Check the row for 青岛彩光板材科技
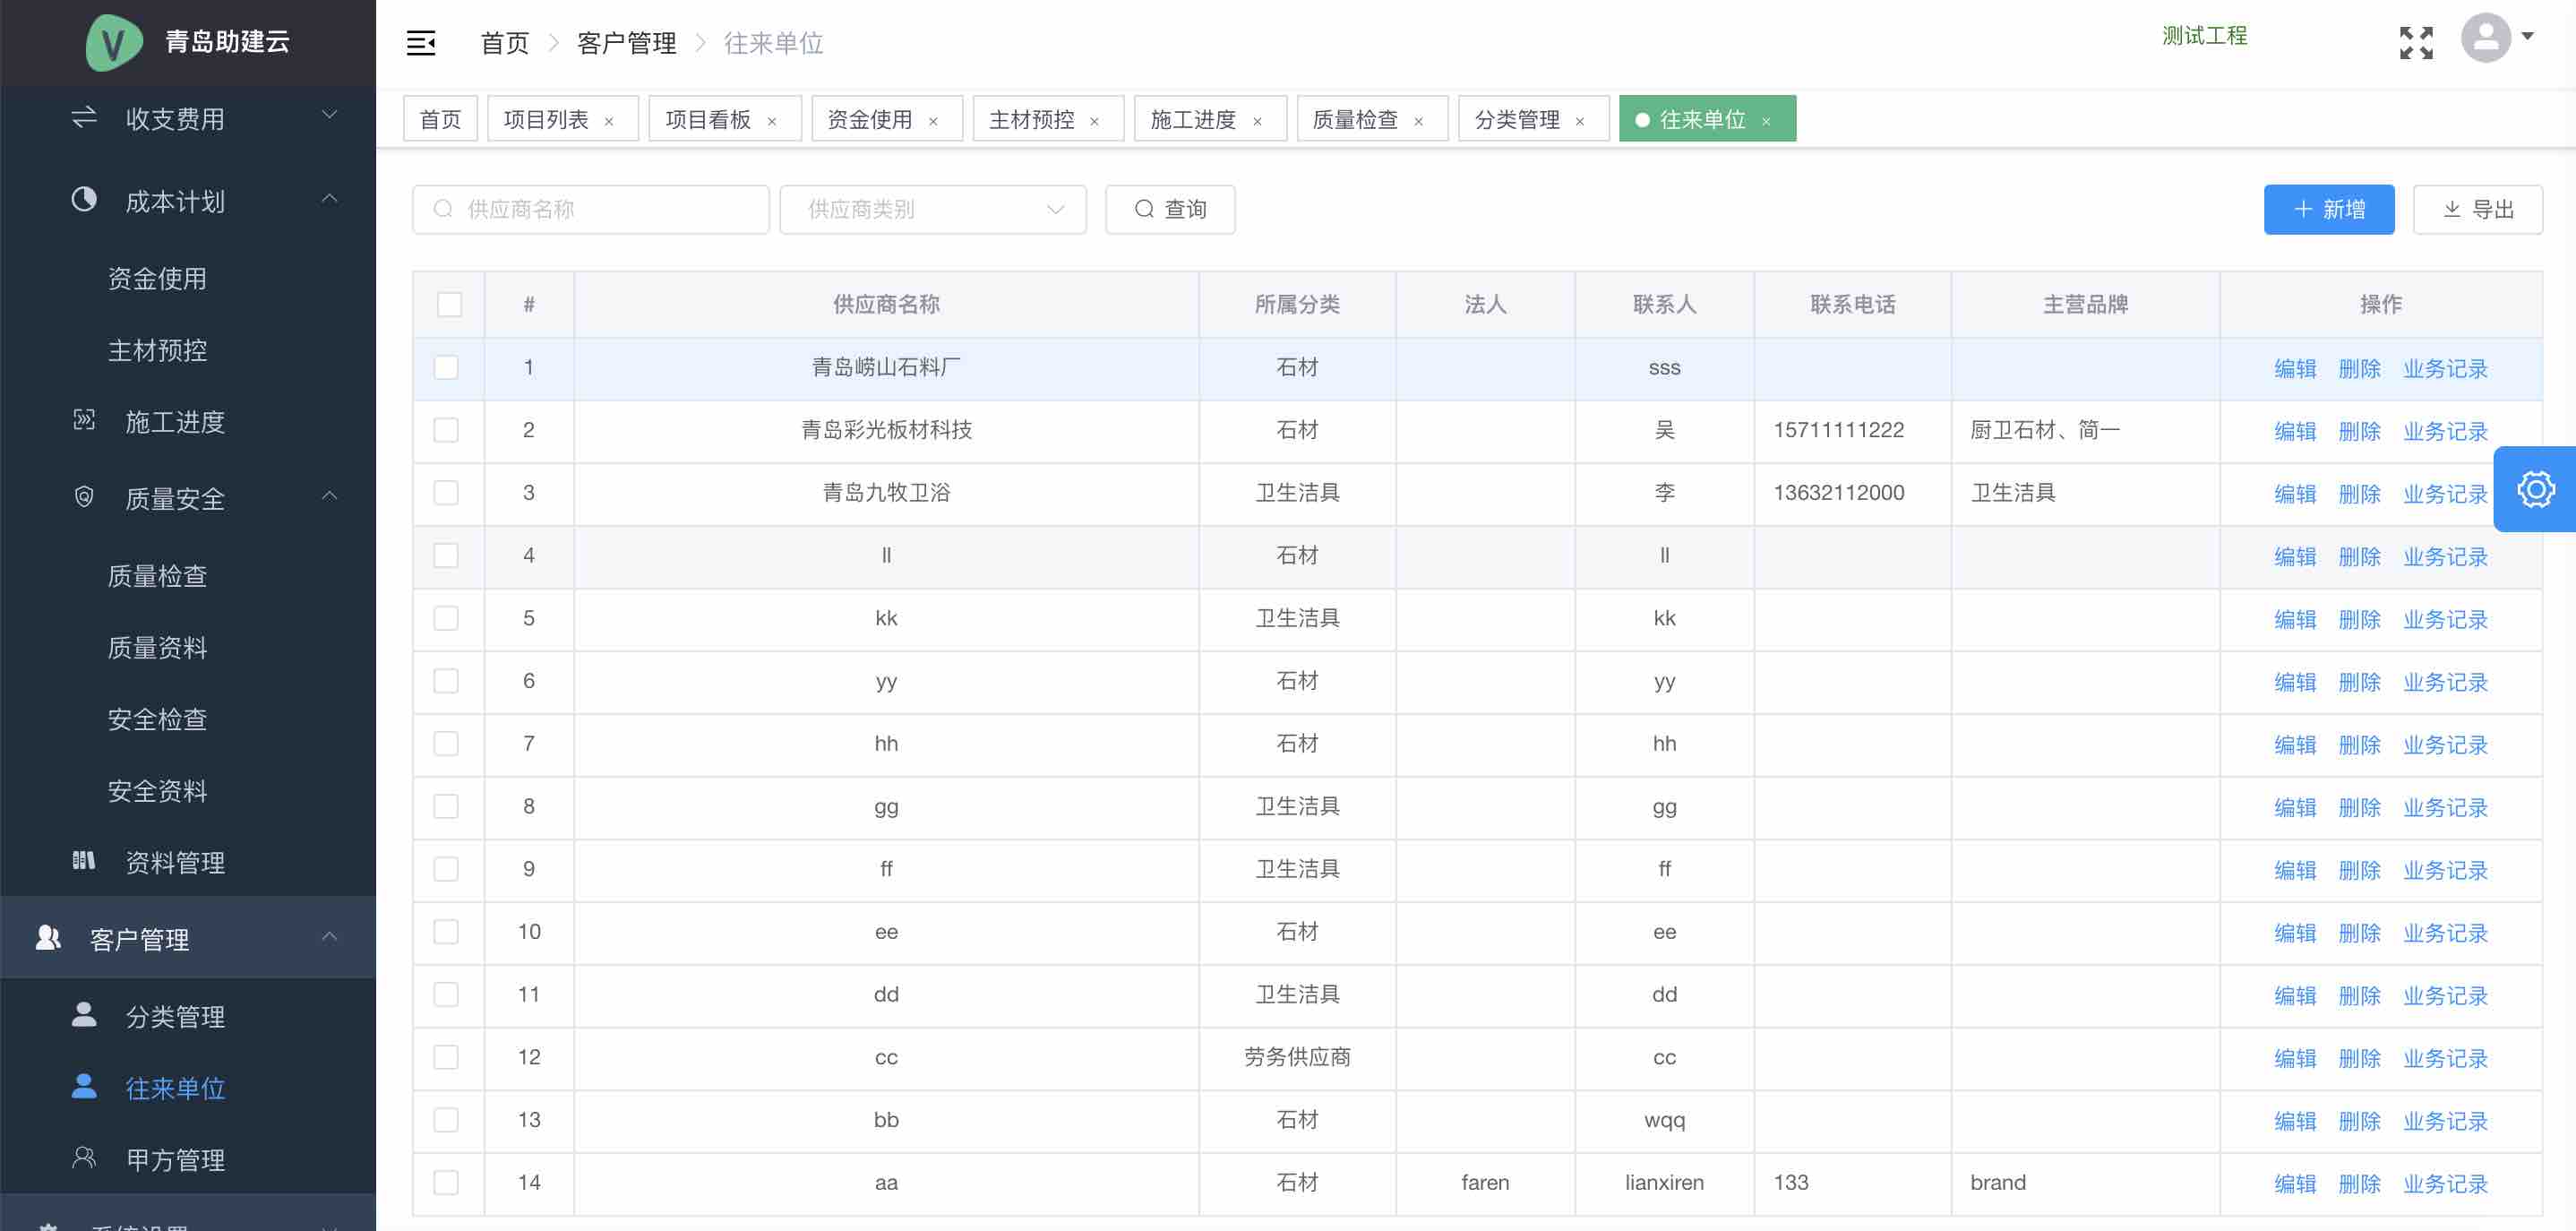Viewport: 2576px width, 1231px height. 446,430
